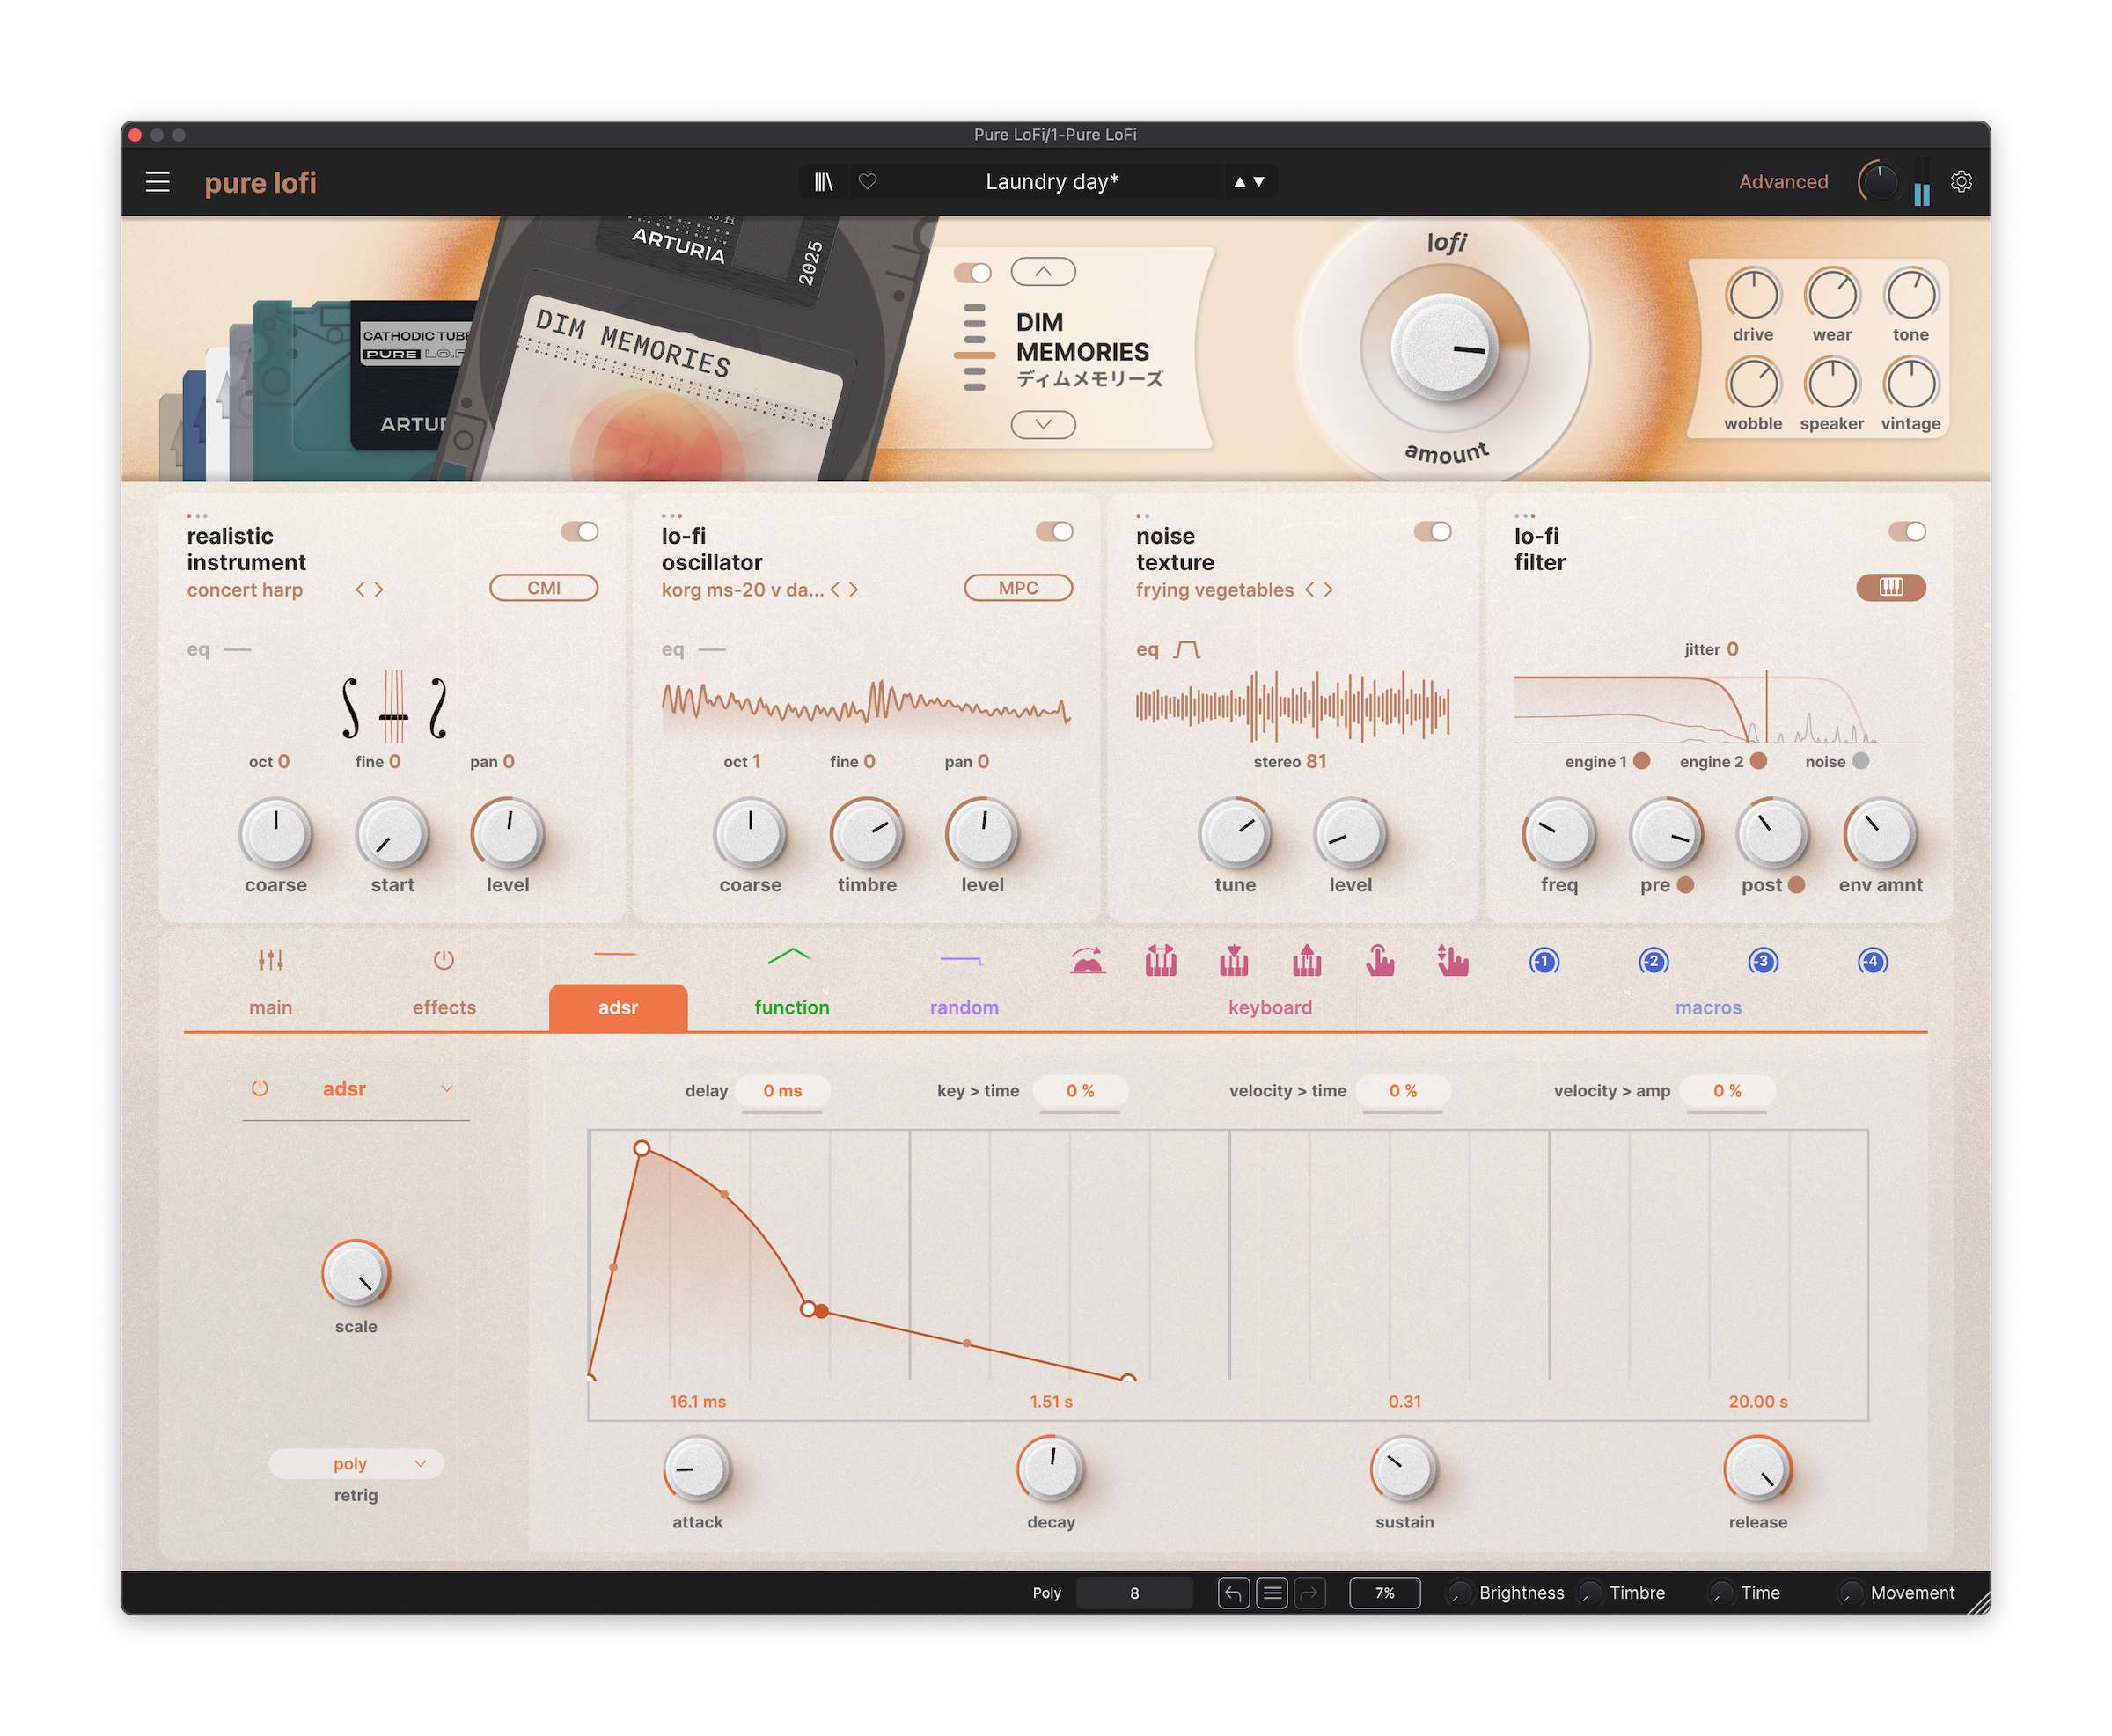
Task: Click the lofi amount knob
Action: tap(1444, 348)
